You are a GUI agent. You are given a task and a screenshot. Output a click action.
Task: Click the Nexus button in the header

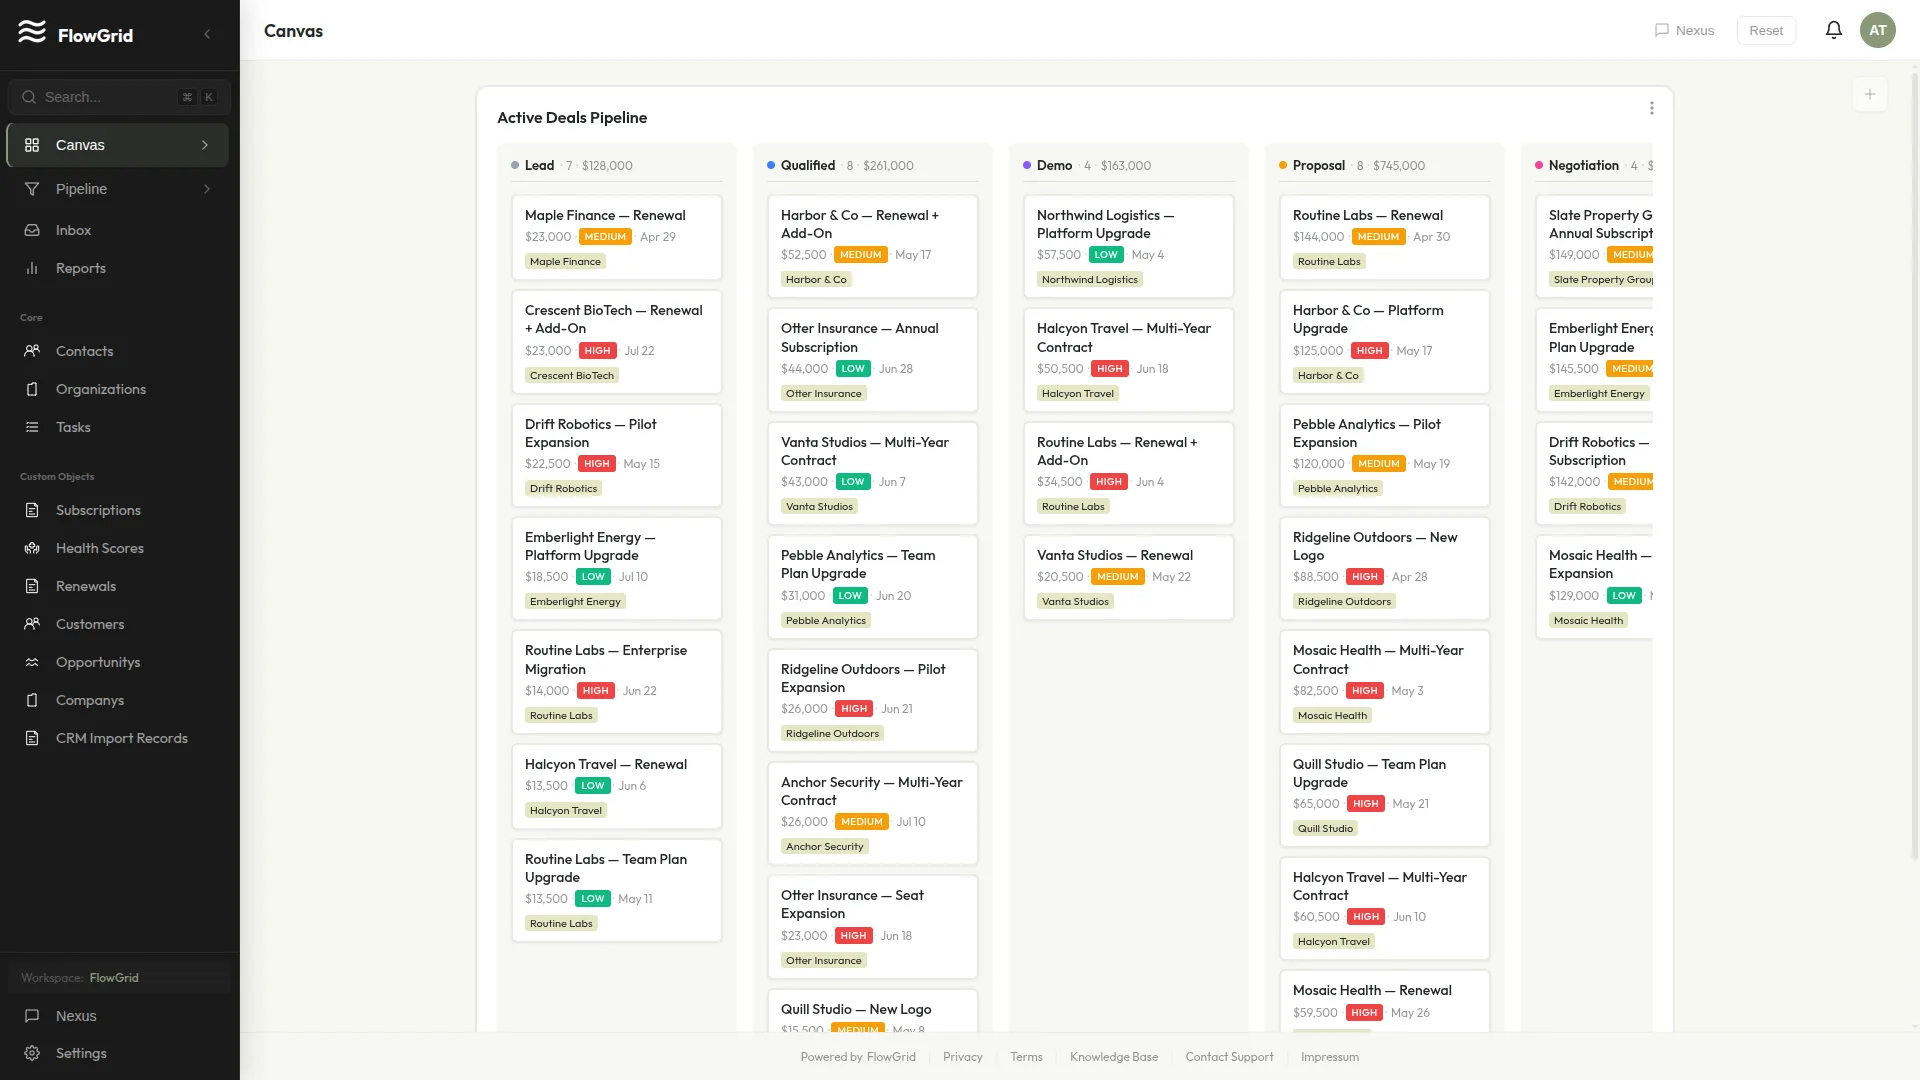pyautogui.click(x=1684, y=30)
